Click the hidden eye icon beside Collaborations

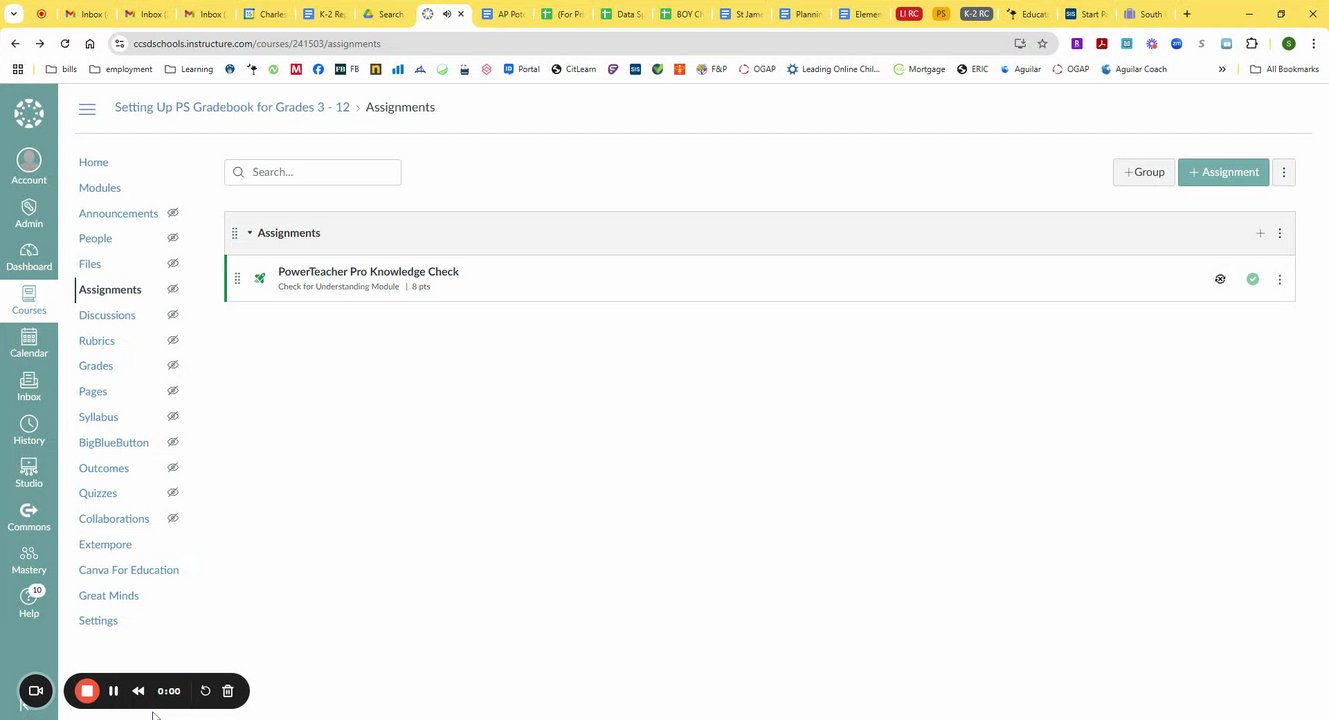click(x=173, y=518)
